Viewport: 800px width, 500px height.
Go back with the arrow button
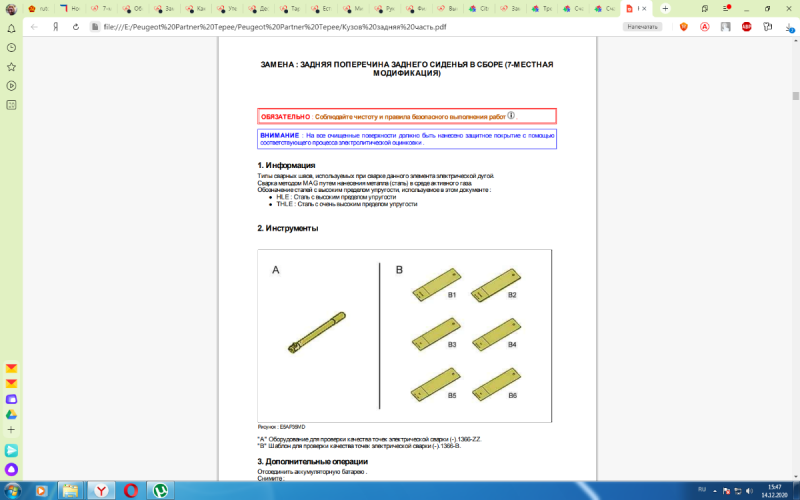(x=34, y=27)
